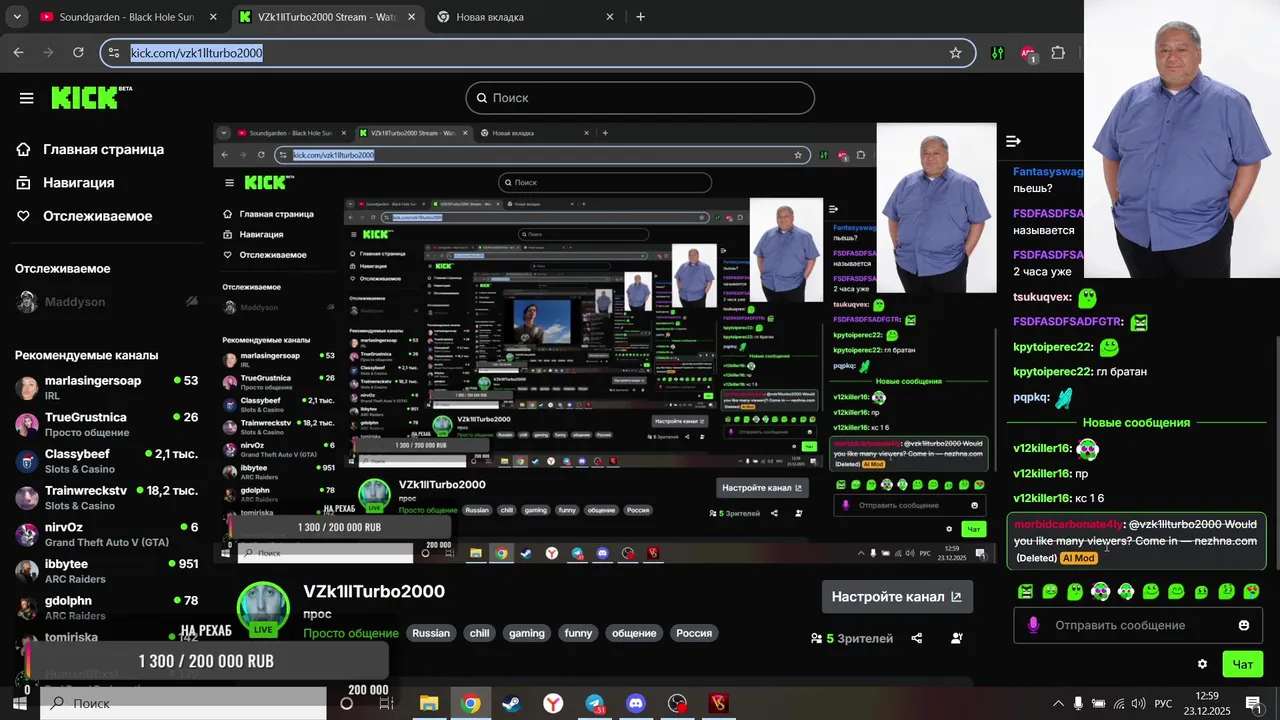Click the Windows Start button

click(x=20, y=703)
